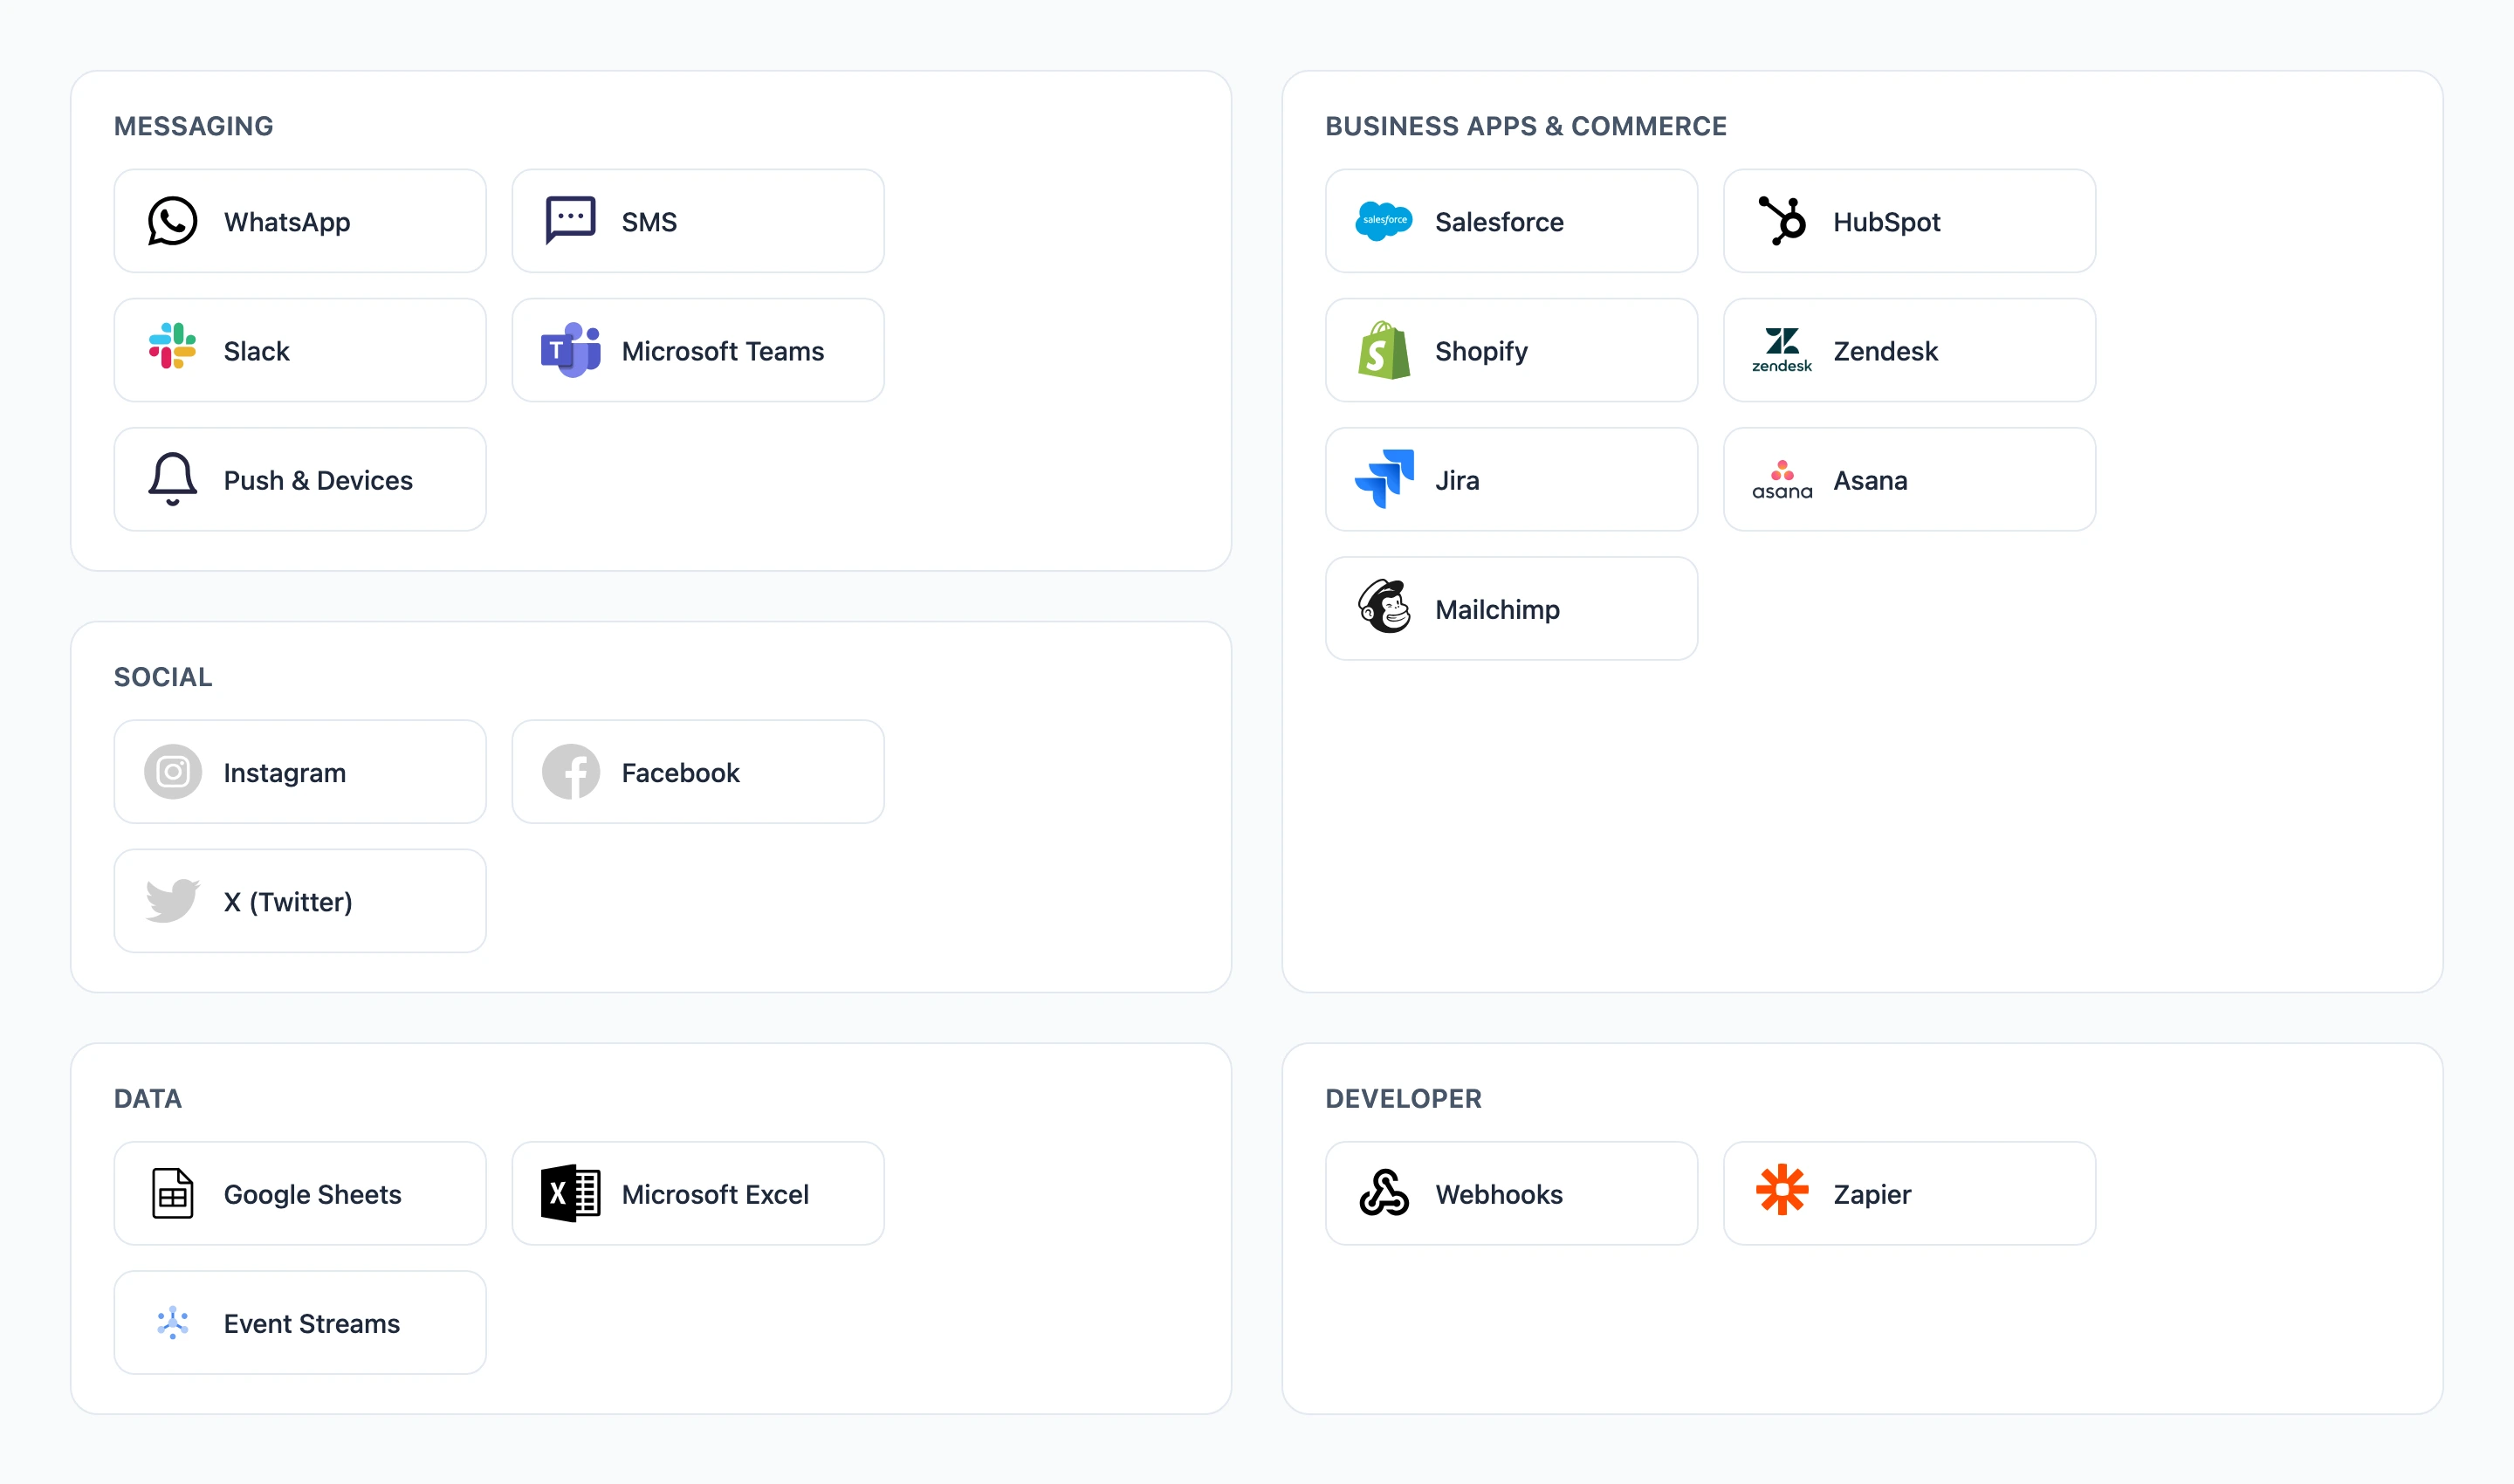Select the SMS label text
This screenshot has height=1484, width=2514.
click(x=649, y=222)
